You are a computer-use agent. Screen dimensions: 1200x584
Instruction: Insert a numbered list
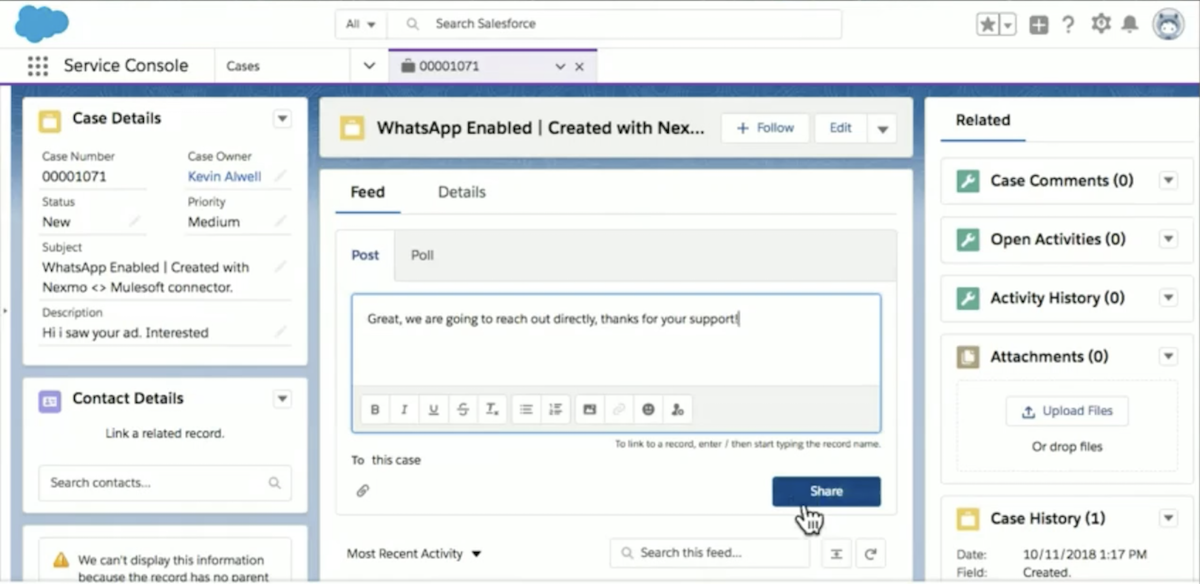pos(555,409)
